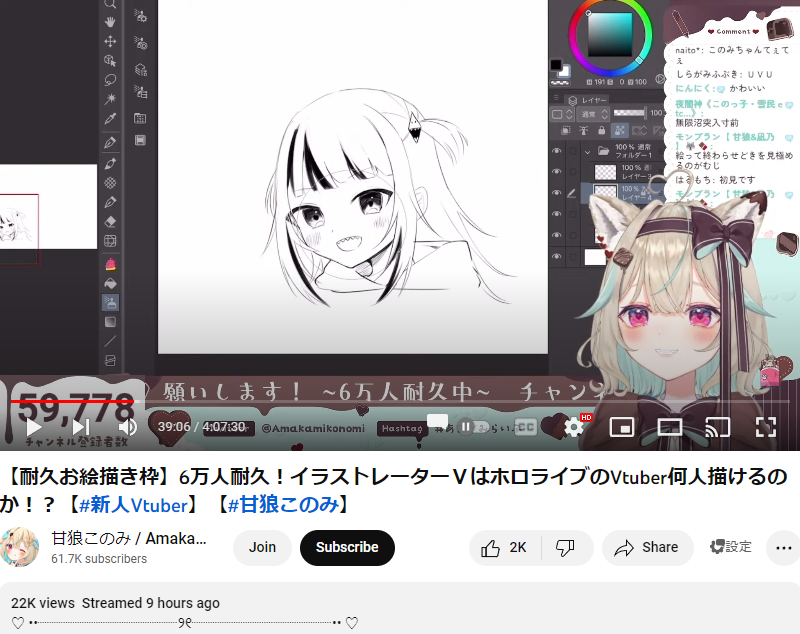Play the video with the play button
800x634 pixels.
tap(34, 427)
